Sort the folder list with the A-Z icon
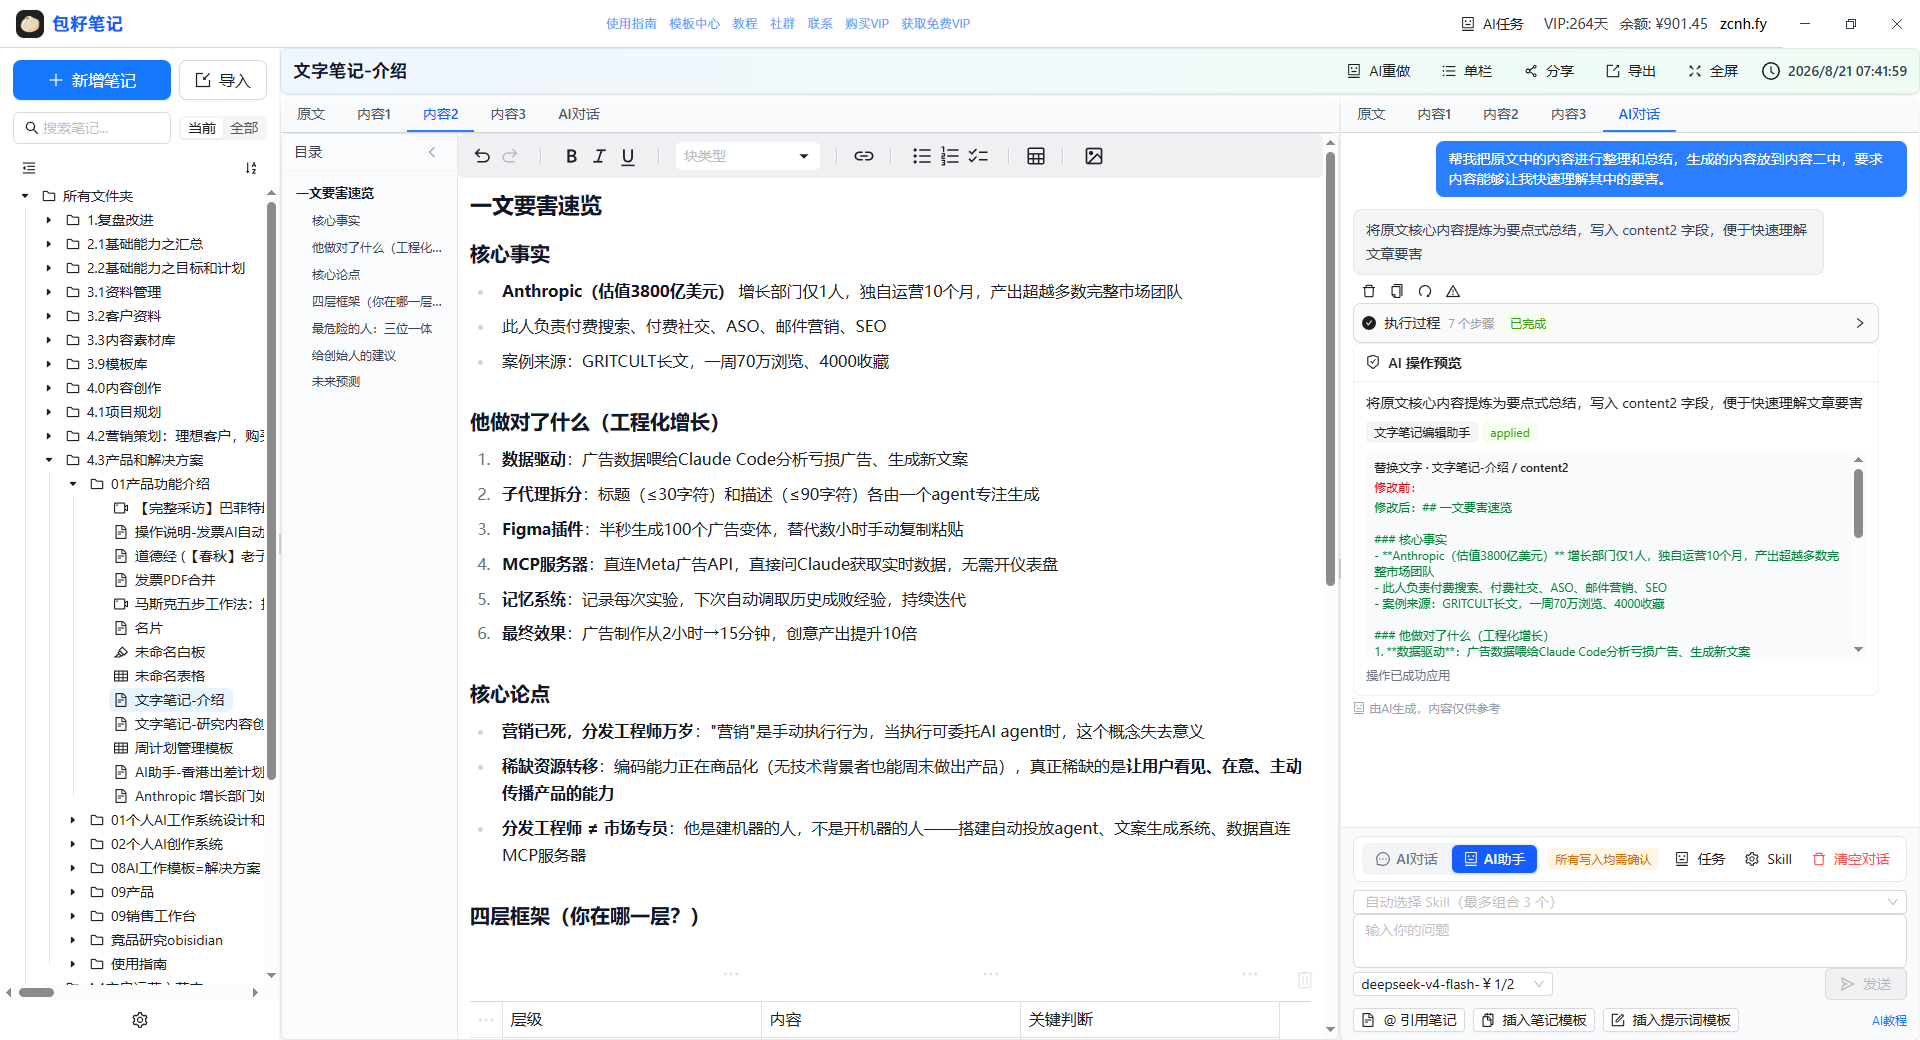 coord(251,168)
